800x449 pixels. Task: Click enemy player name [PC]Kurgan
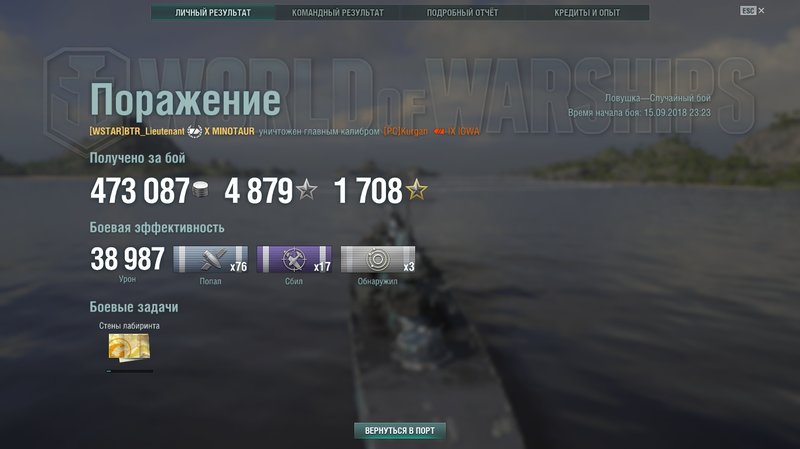406,132
